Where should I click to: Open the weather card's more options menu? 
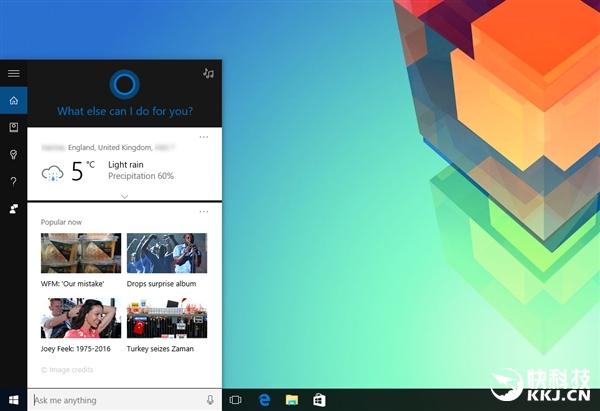(204, 137)
